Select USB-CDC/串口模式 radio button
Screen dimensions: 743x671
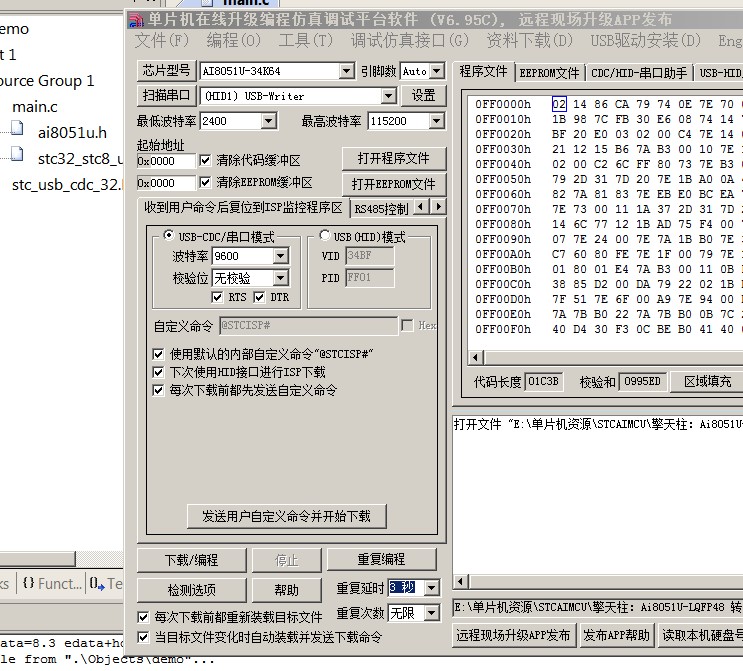[x=168, y=235]
